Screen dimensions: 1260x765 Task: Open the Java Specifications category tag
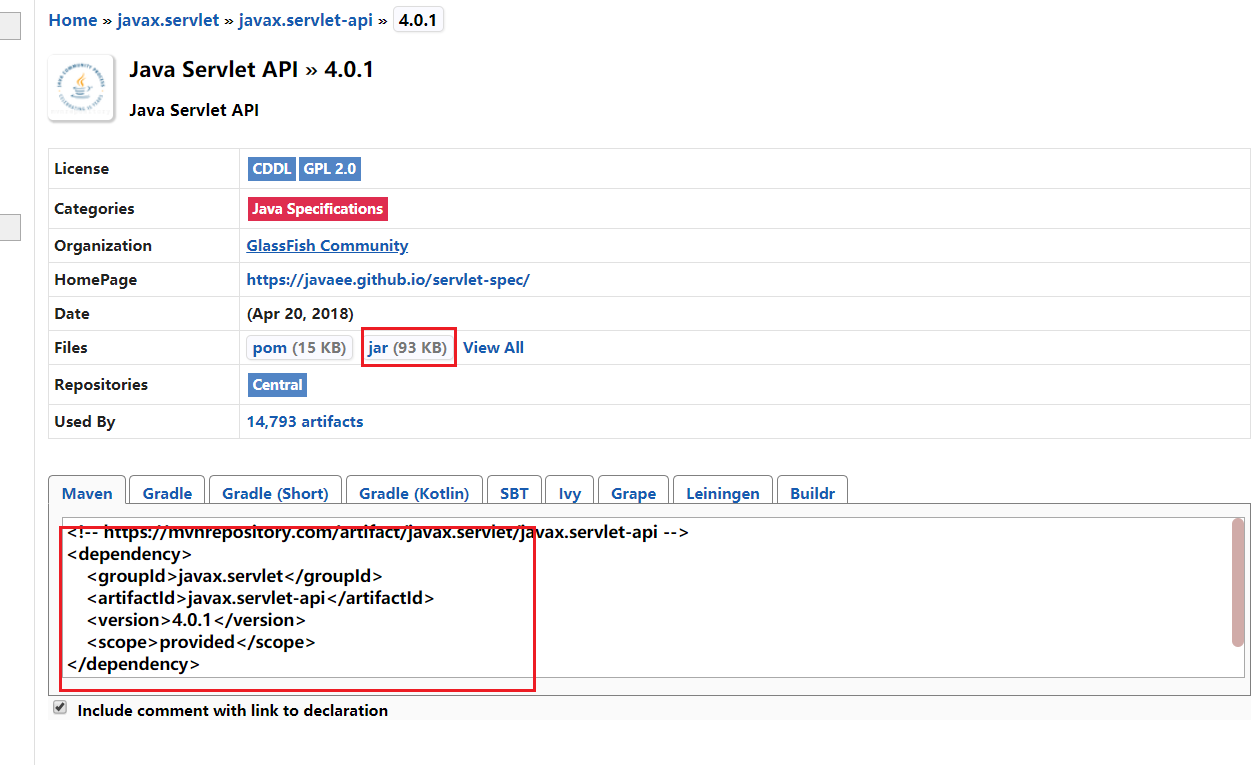(x=317, y=209)
